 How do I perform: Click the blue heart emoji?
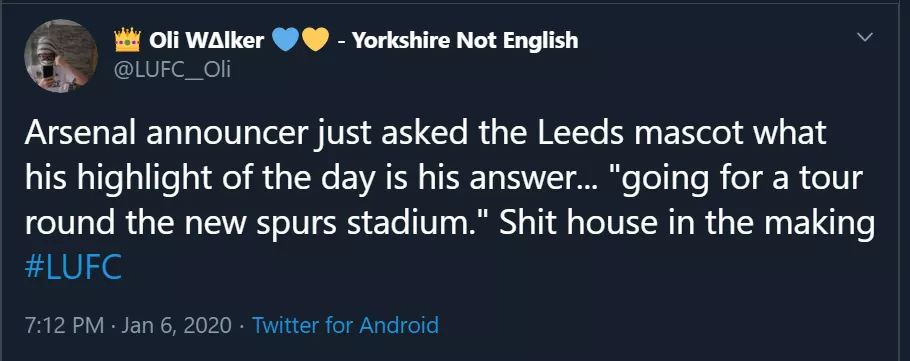(285, 40)
